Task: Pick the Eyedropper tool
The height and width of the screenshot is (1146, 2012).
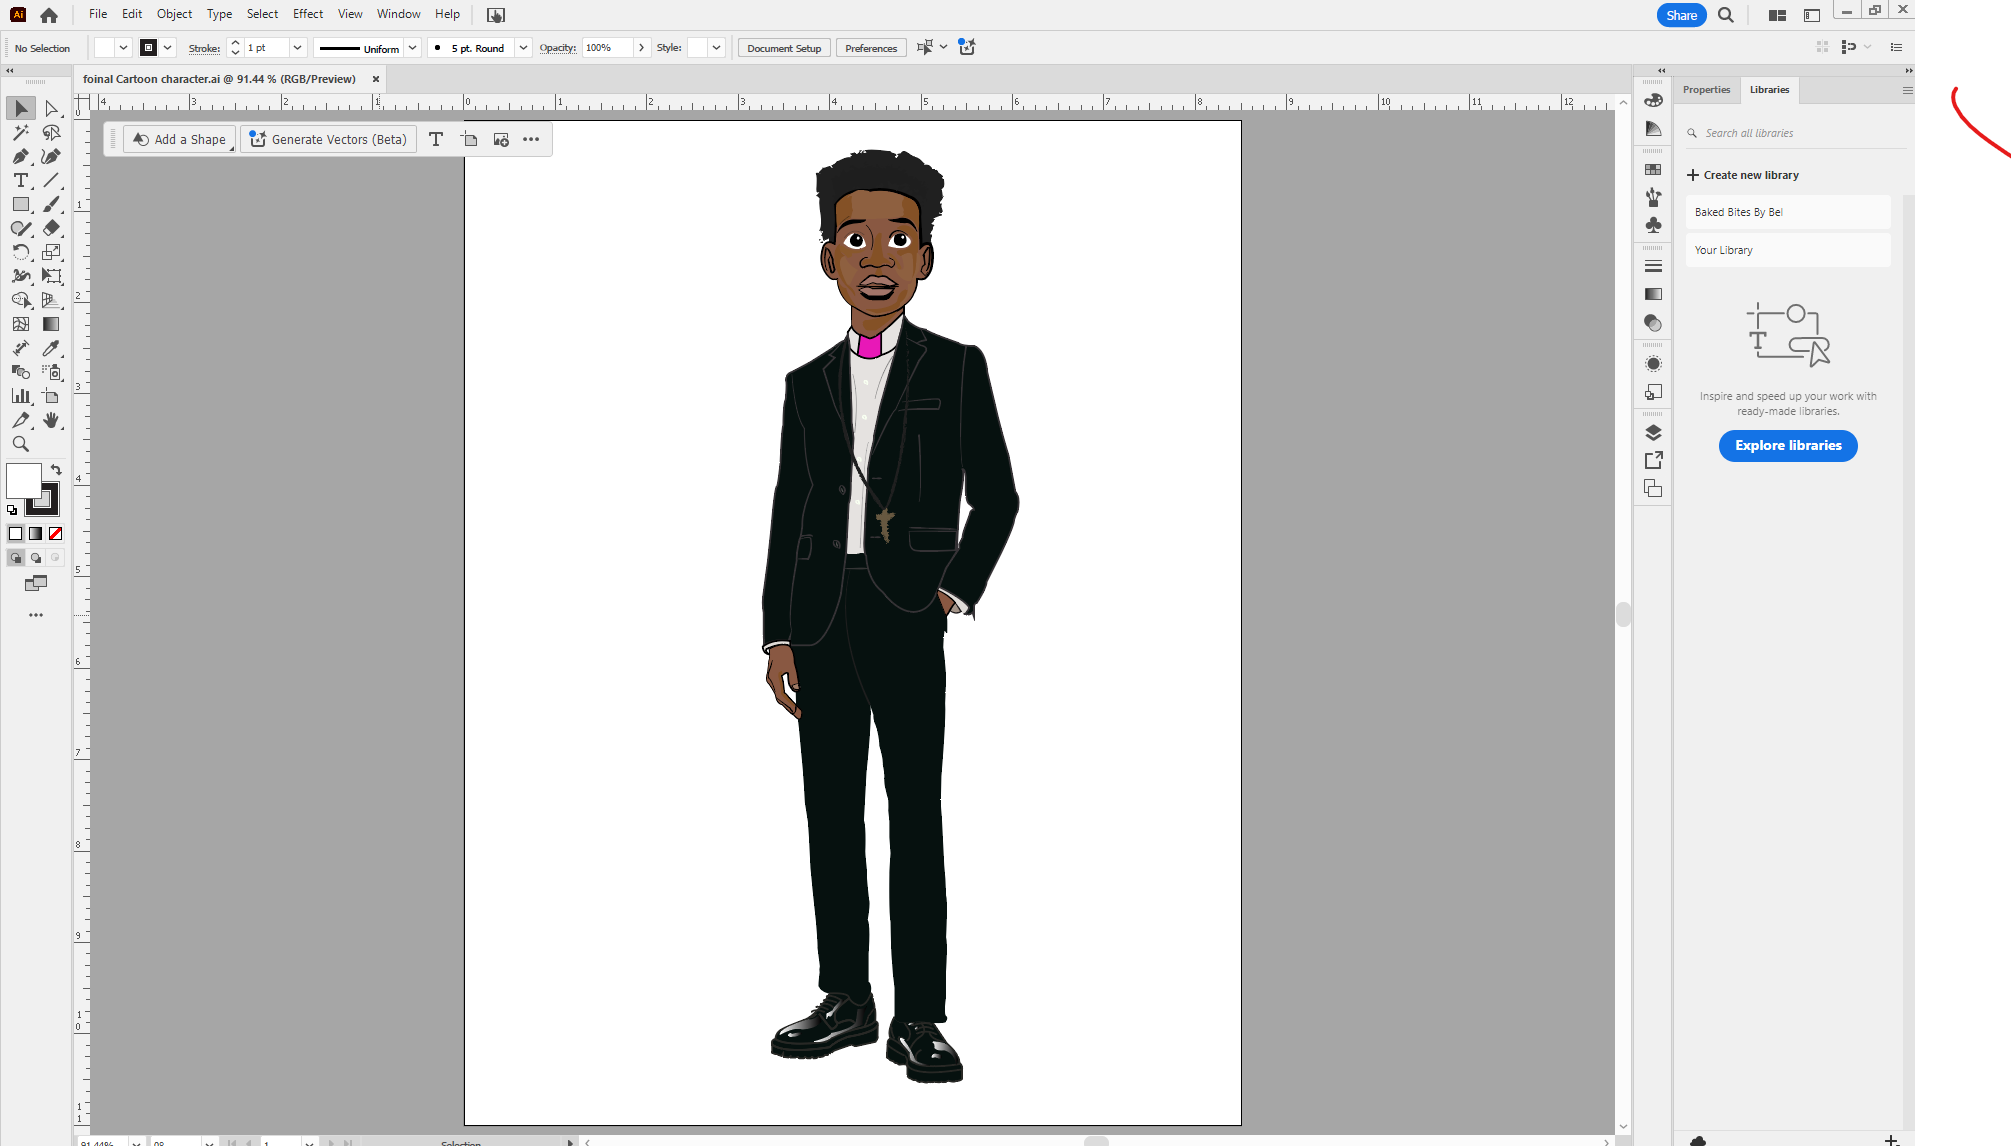Action: pyautogui.click(x=51, y=348)
